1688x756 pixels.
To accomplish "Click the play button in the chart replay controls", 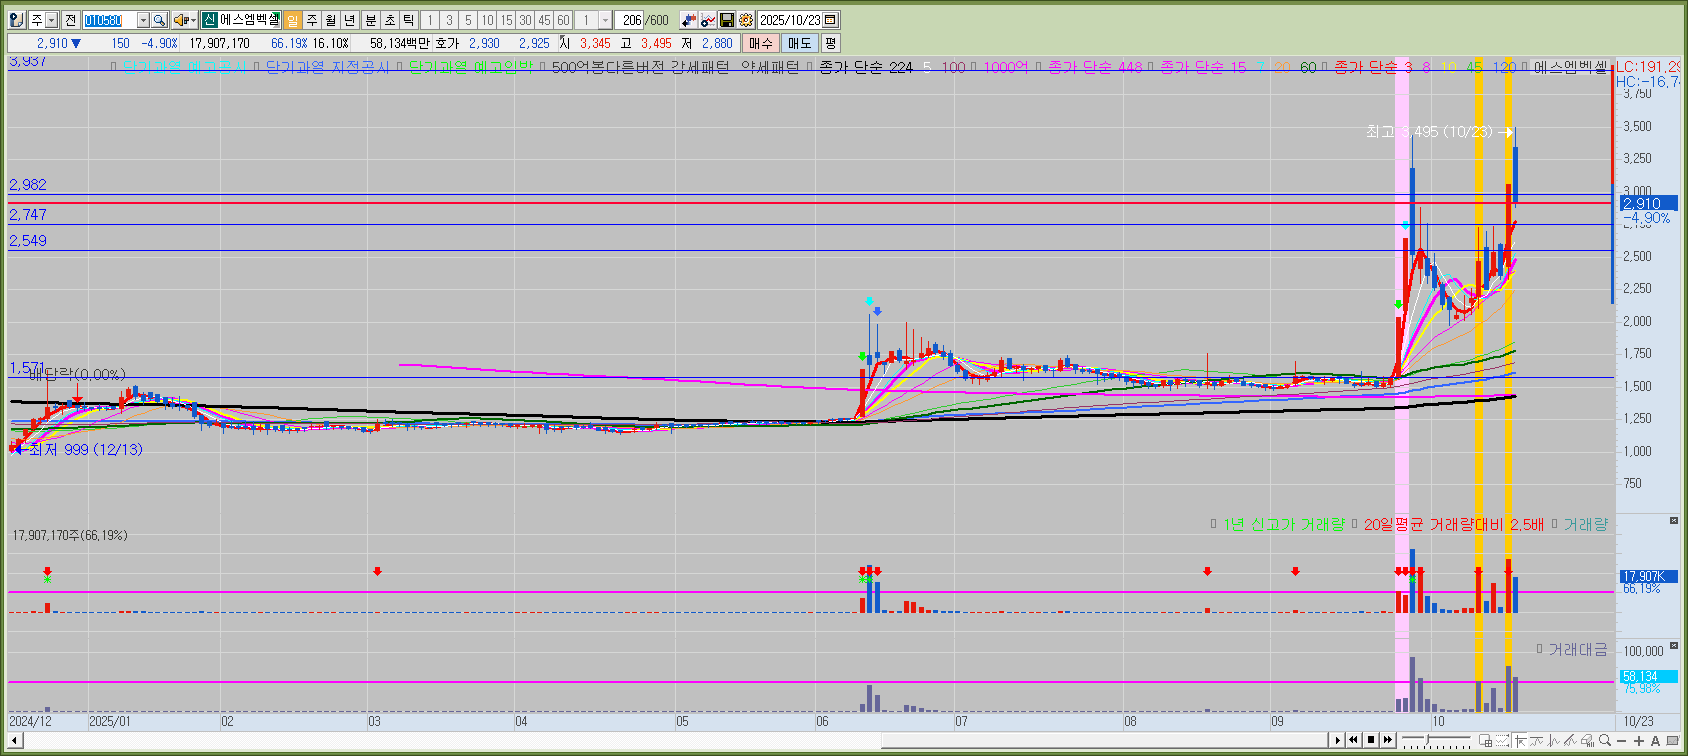I will [1337, 740].
